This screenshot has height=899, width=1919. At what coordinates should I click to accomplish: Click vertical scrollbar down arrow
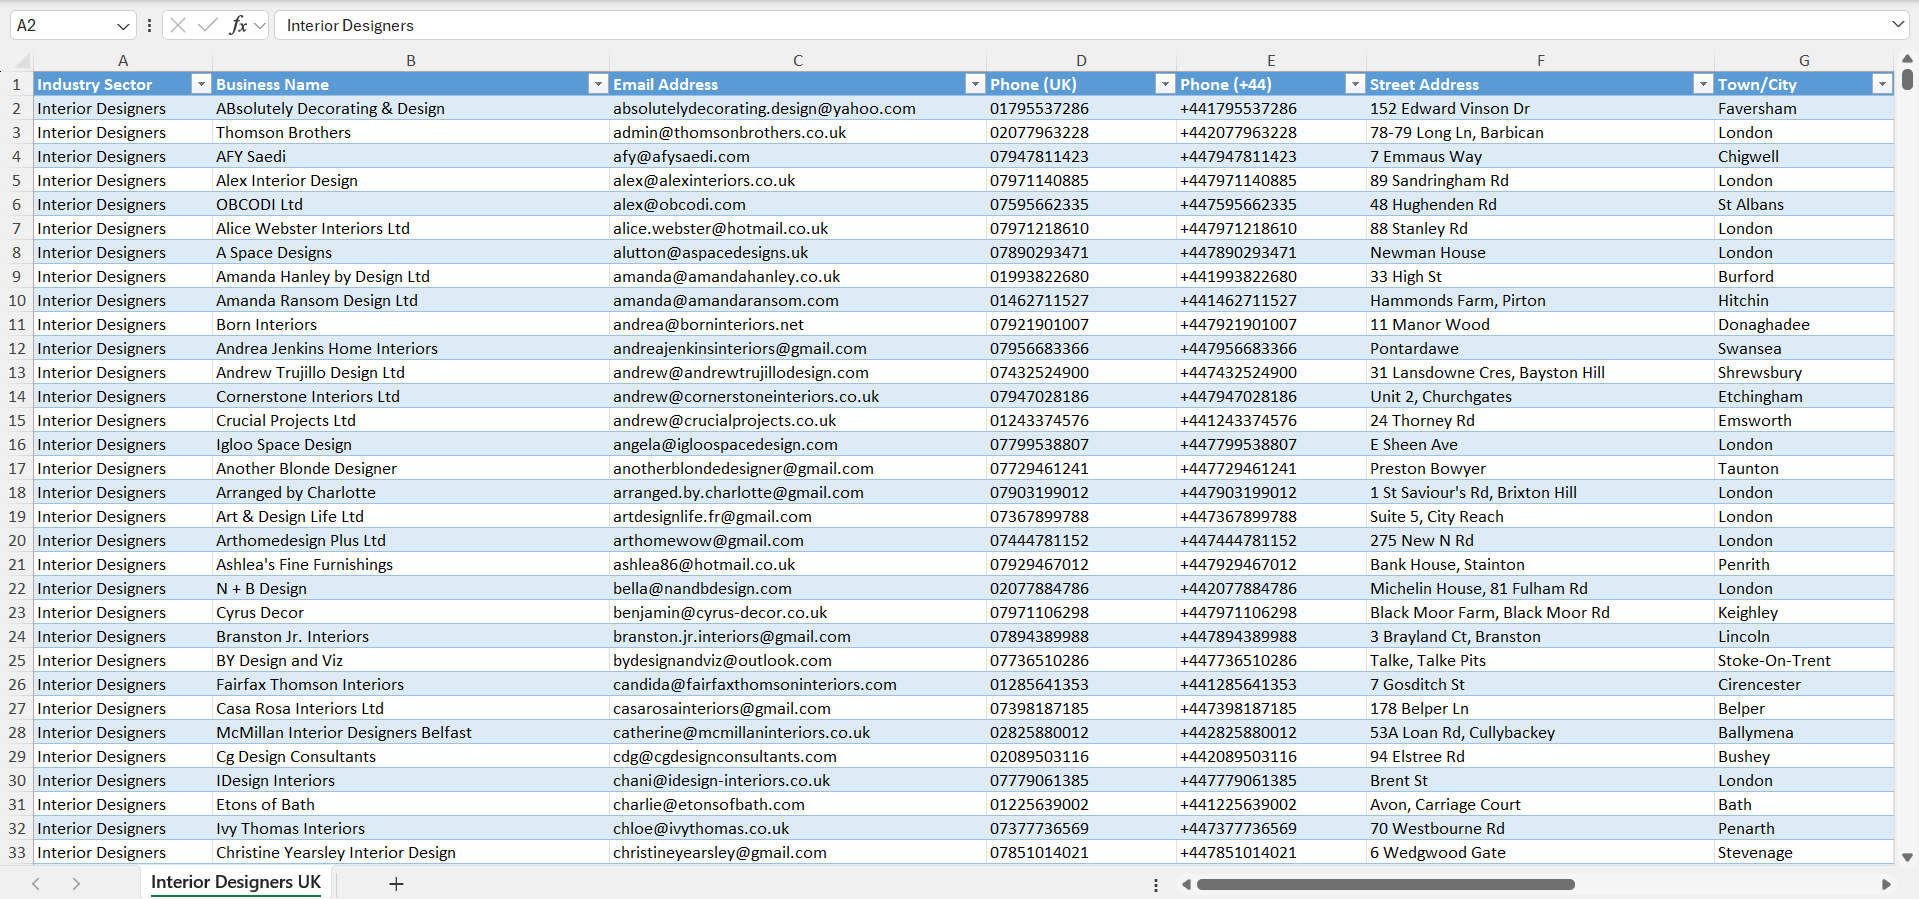tap(1907, 857)
